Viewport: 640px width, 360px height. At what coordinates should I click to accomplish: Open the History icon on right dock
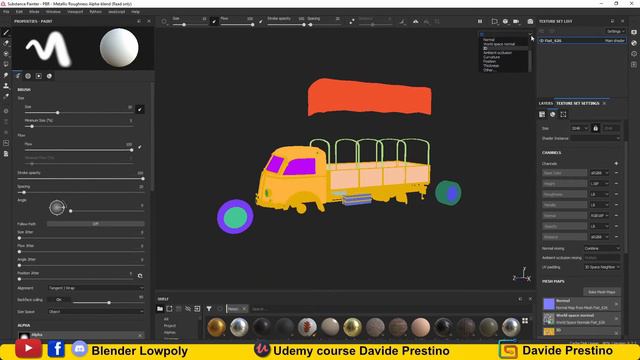634,53
